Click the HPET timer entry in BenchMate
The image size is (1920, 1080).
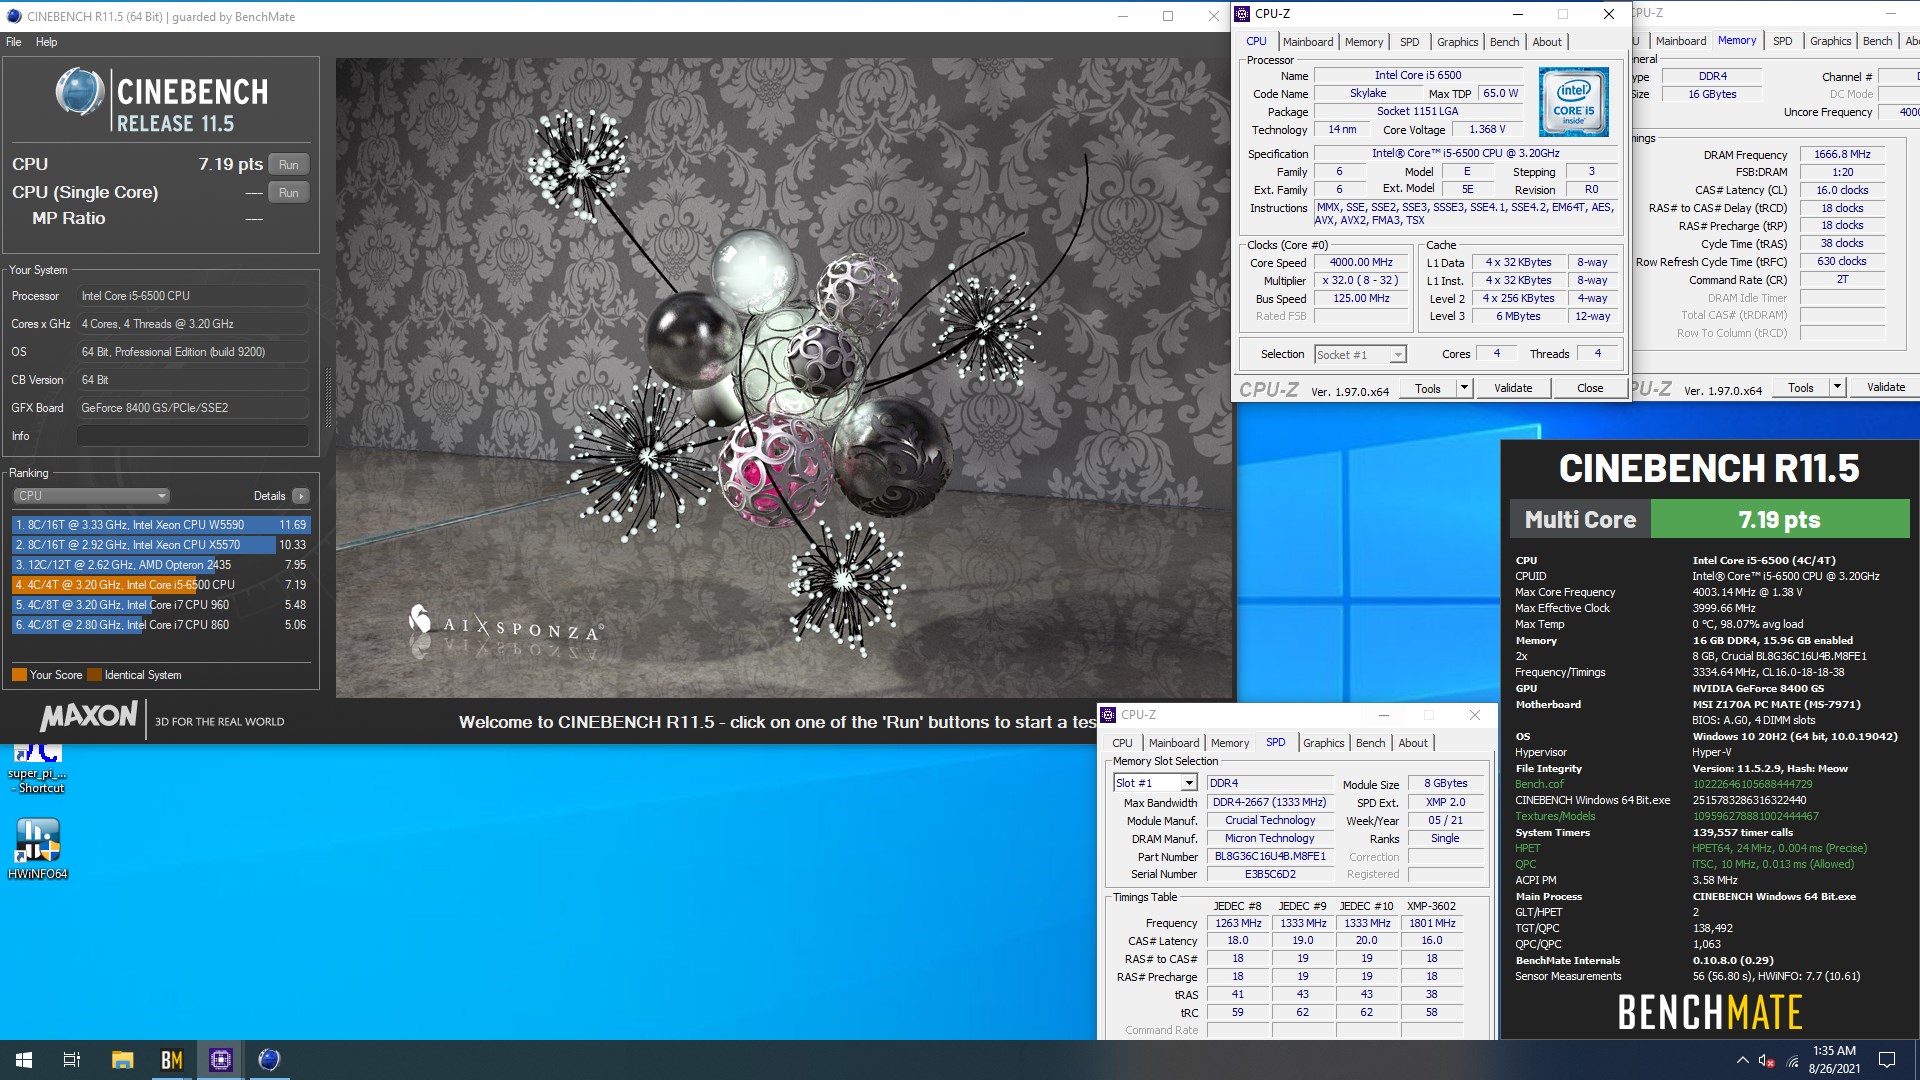pos(1527,848)
